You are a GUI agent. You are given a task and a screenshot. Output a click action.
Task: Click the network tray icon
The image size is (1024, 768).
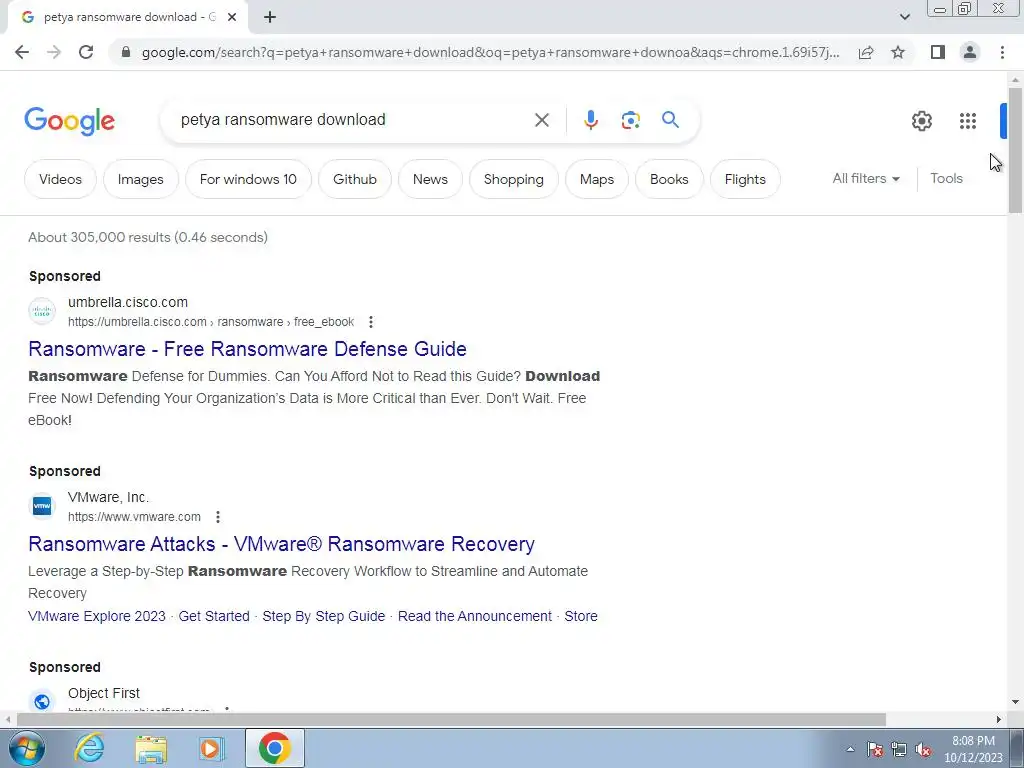(x=899, y=749)
